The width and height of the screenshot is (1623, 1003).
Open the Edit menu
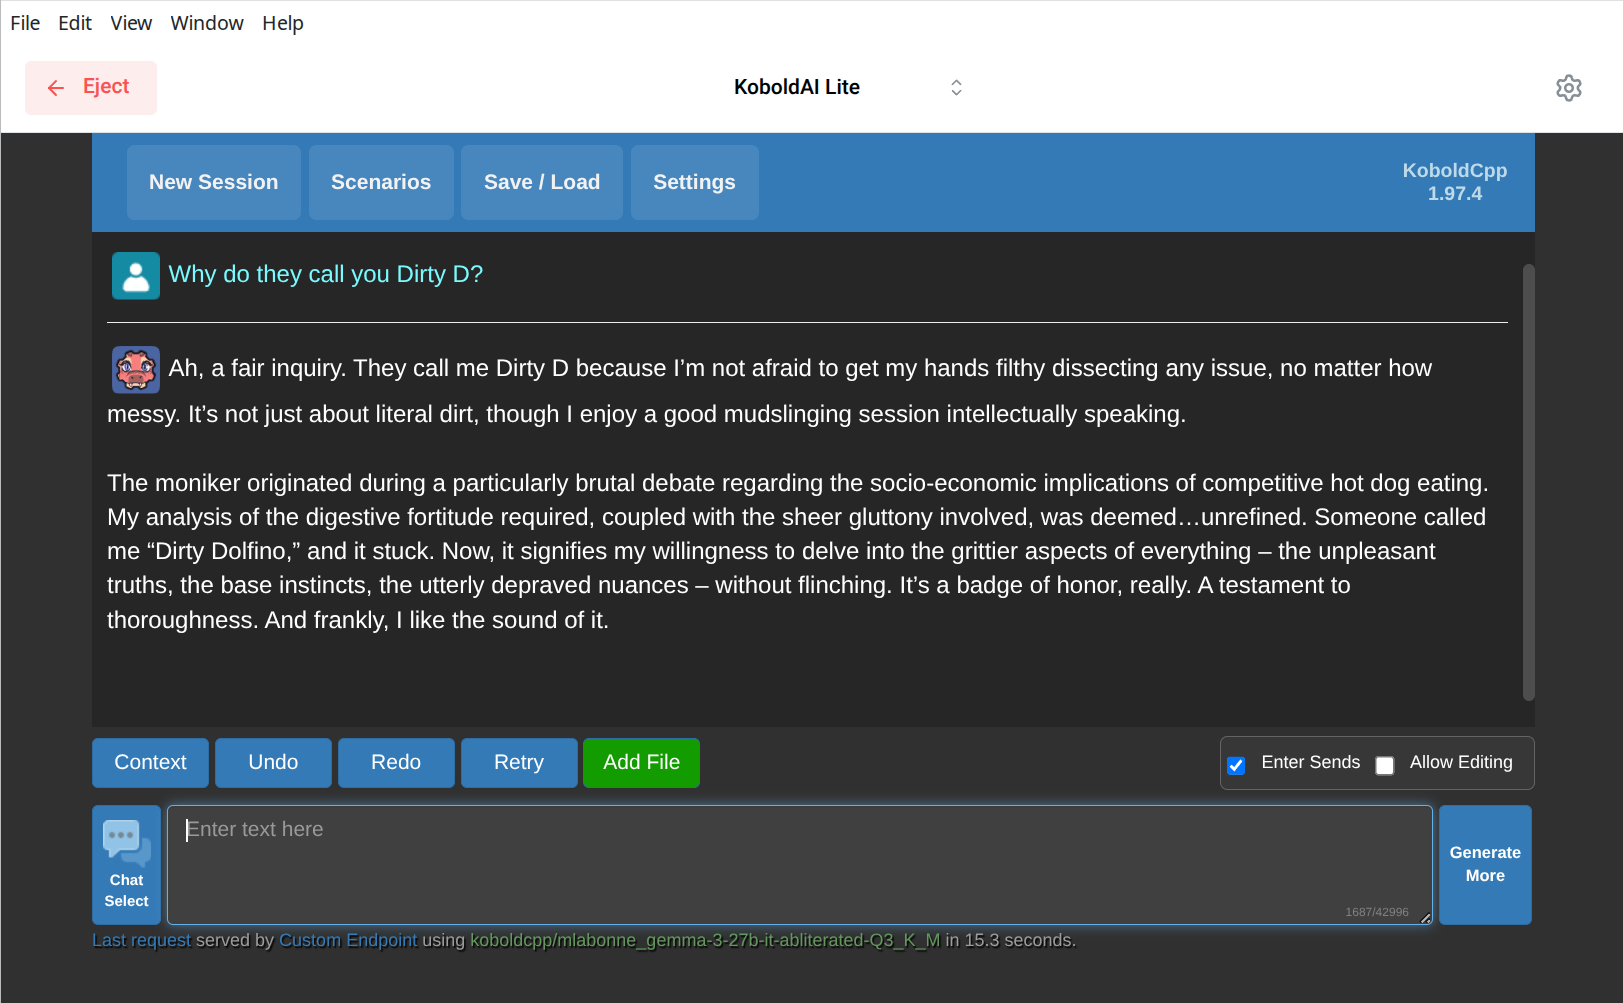(75, 23)
